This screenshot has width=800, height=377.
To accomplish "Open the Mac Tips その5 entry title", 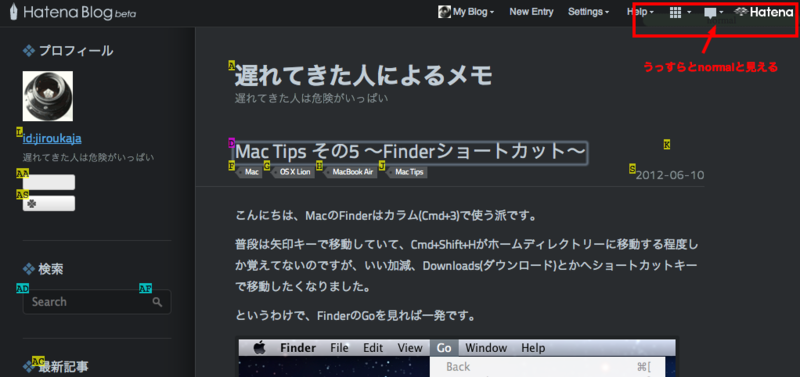I will [410, 153].
